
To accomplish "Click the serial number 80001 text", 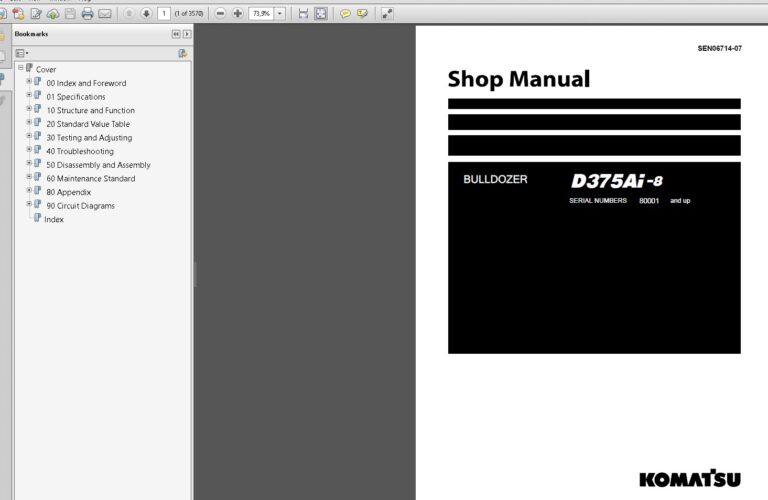I will (x=649, y=201).
